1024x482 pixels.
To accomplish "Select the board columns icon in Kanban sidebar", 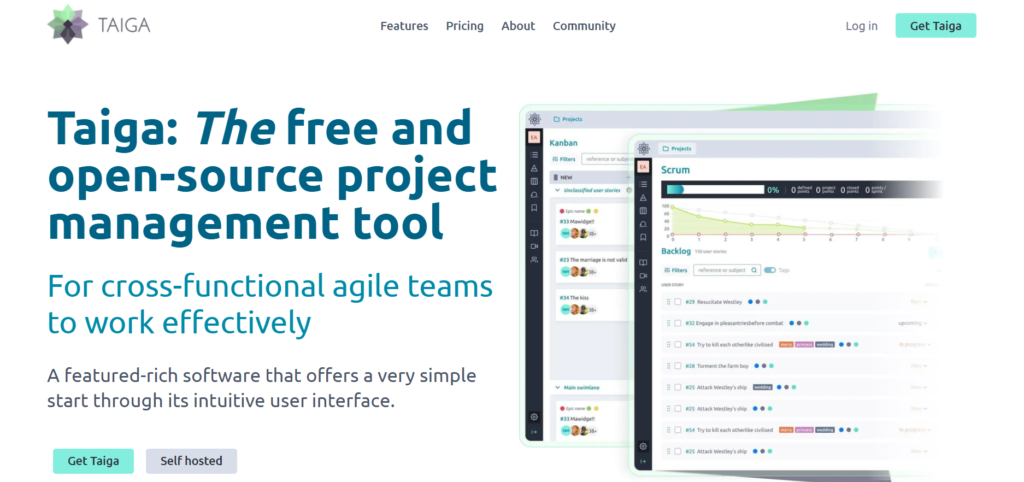I will [x=534, y=181].
